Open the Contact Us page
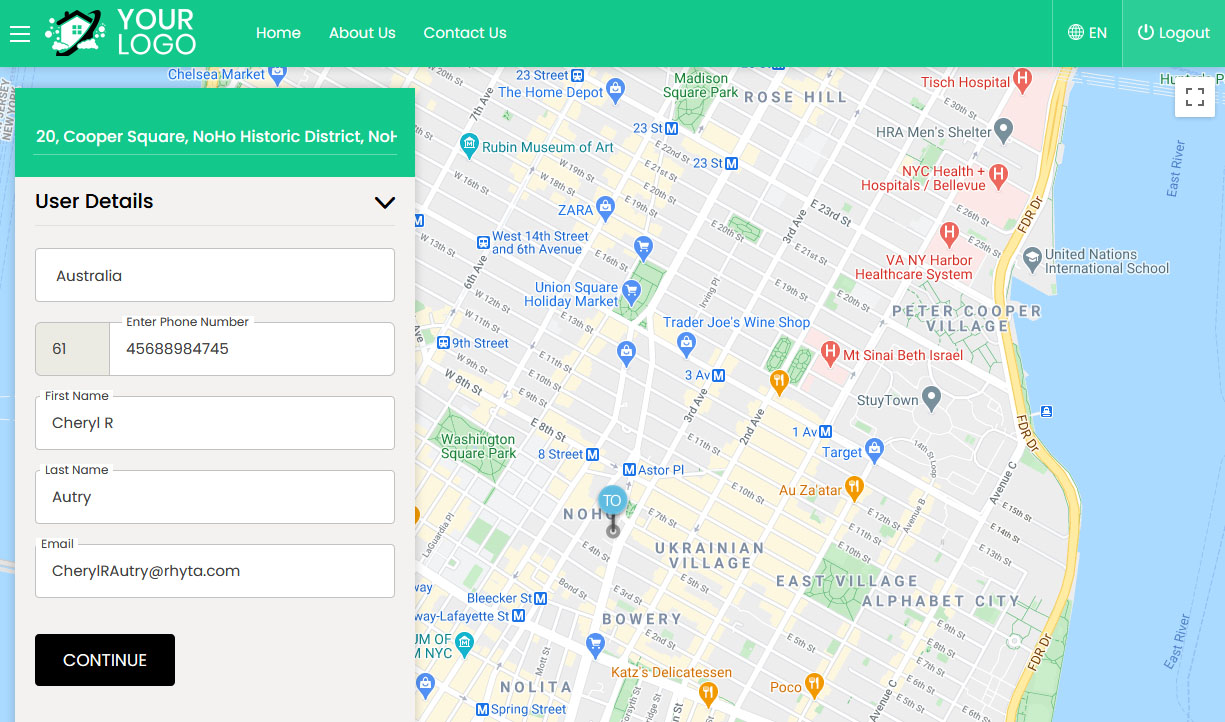1225x722 pixels. (x=465, y=33)
